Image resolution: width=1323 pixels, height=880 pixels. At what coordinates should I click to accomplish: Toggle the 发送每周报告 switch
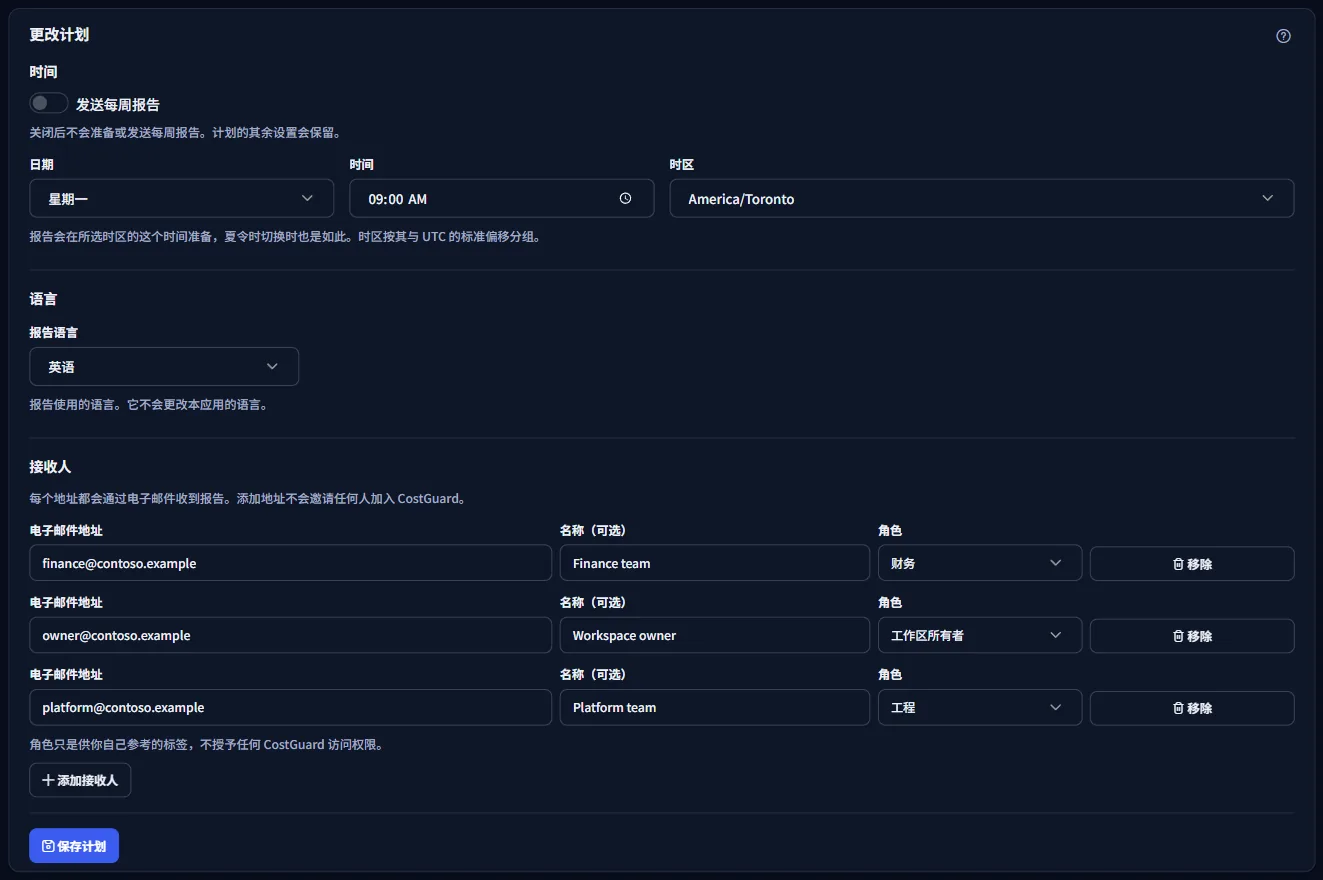49,103
